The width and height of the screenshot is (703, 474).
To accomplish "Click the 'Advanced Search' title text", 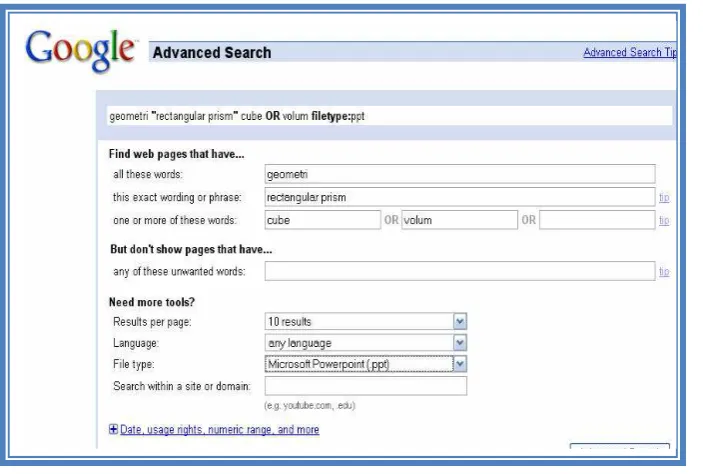I will point(212,52).
